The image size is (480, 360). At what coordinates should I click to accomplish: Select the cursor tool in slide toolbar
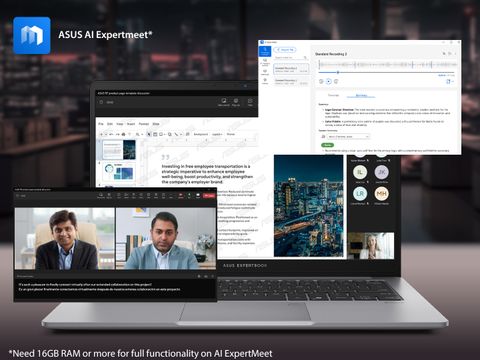coord(149,134)
